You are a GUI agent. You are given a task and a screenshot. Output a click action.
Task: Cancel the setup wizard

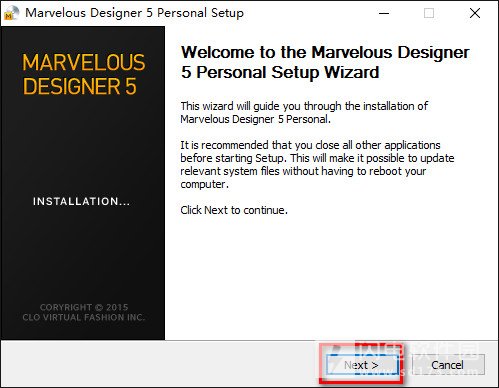(448, 365)
